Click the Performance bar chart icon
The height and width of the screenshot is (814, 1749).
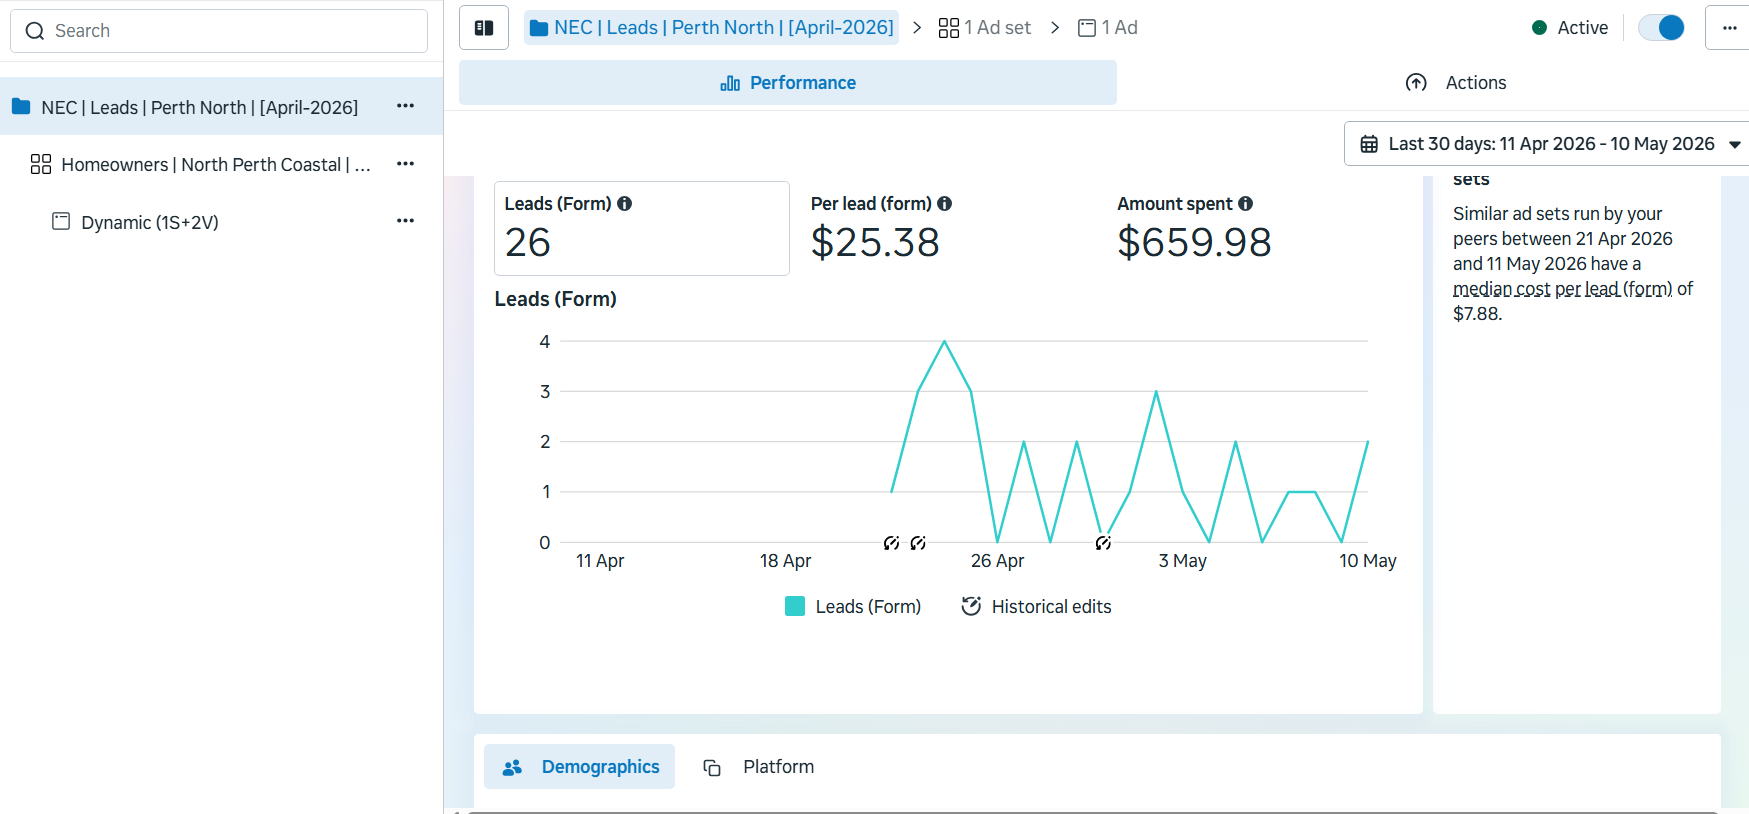pos(730,83)
